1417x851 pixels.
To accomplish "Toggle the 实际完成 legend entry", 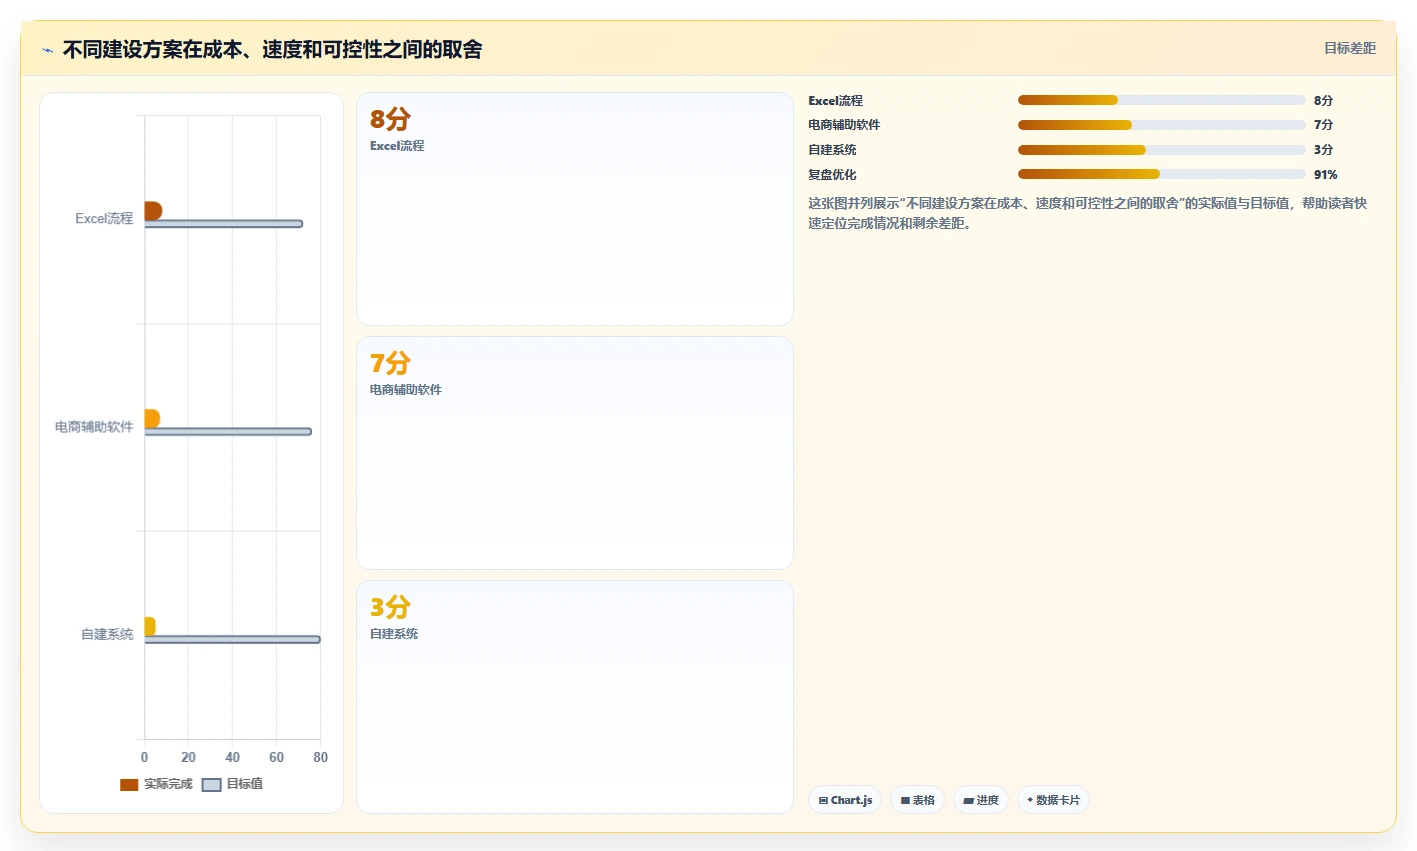I will (x=156, y=784).
